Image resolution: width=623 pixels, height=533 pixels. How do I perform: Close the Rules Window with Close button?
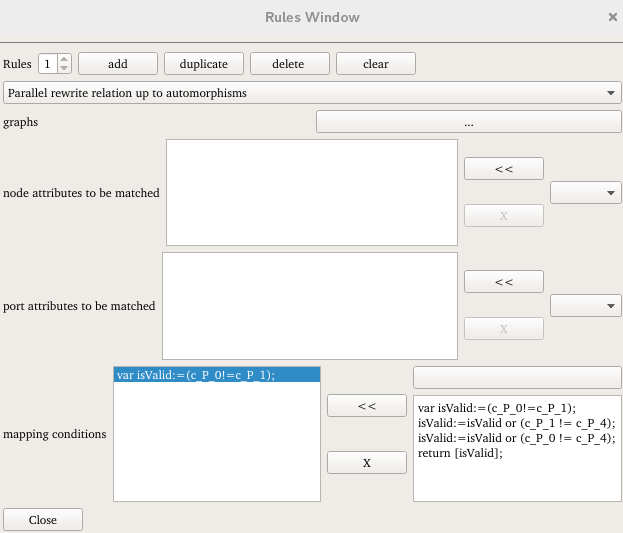[x=43, y=520]
